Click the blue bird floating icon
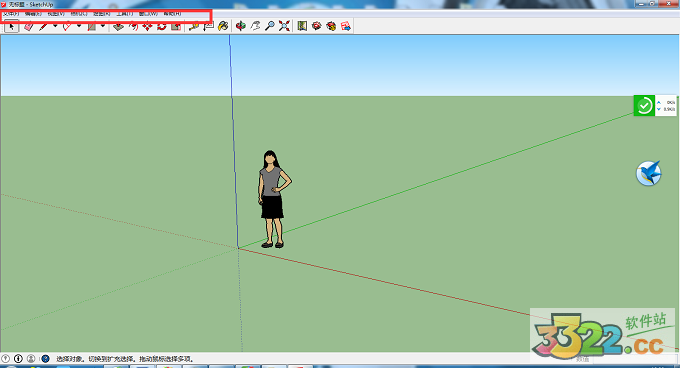680x368 pixels. click(x=649, y=173)
